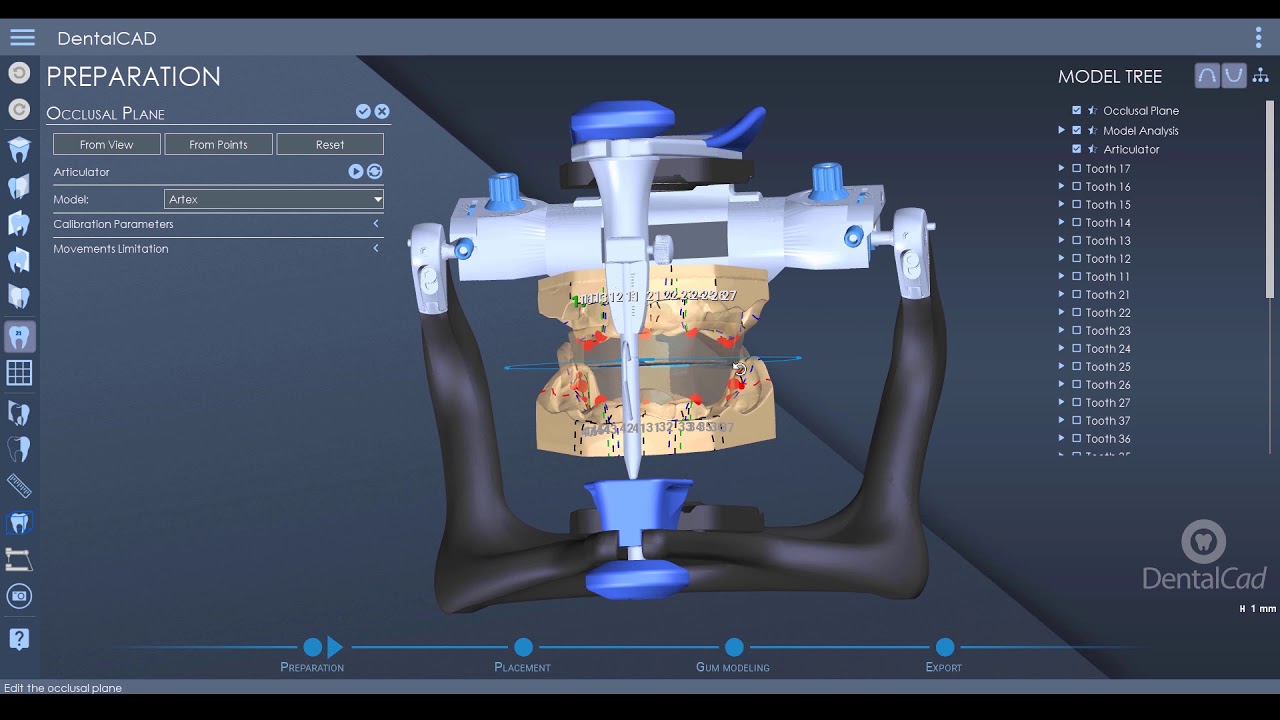
Task: Select the tooth in bounding box icon
Action: (x=19, y=522)
